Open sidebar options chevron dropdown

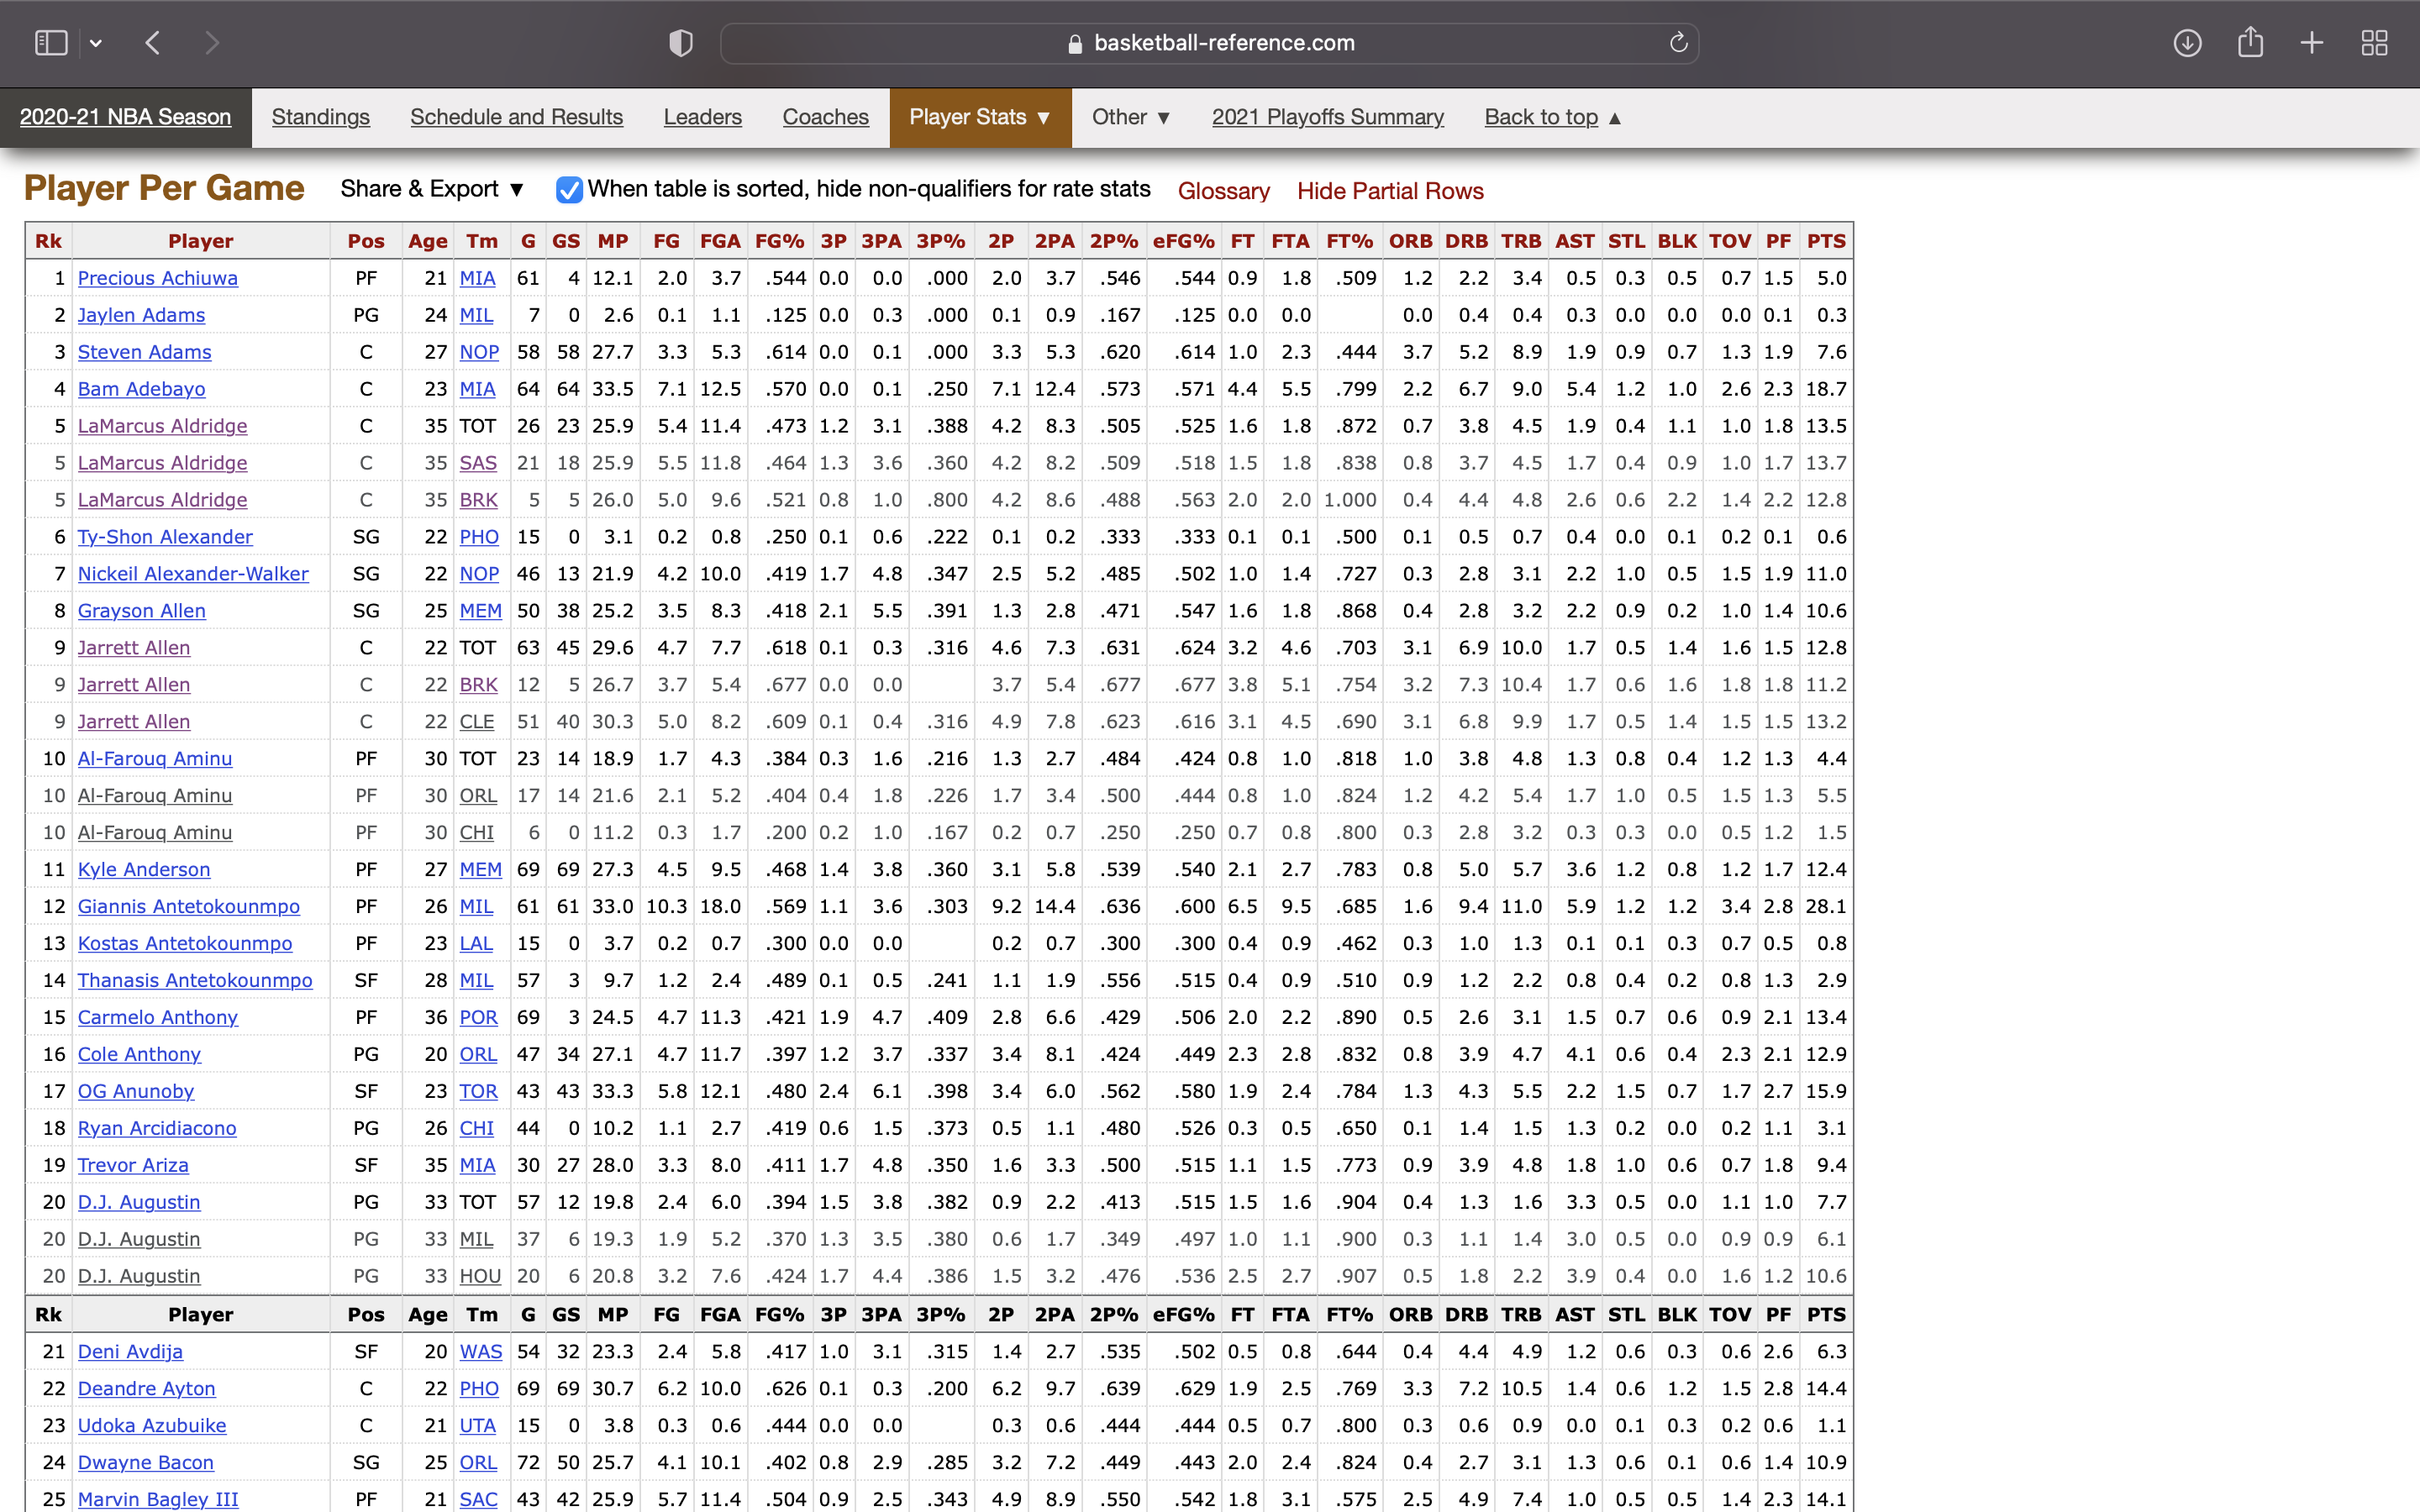[96, 43]
